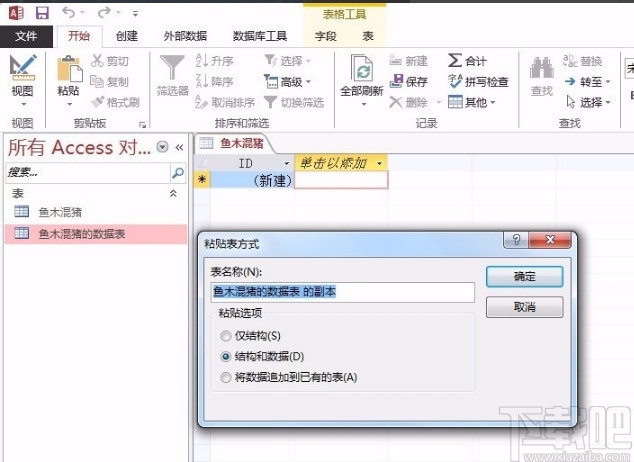Collapse the 表 (Tables) group

(x=173, y=193)
